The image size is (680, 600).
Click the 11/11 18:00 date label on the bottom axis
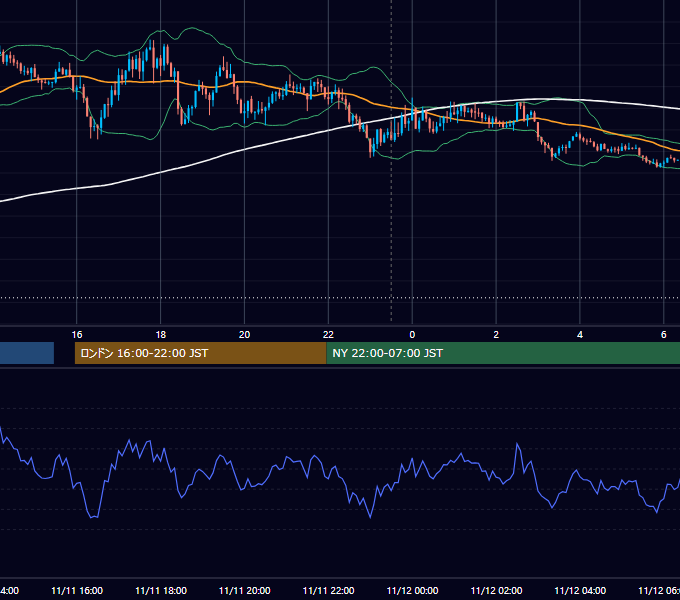coord(161,590)
